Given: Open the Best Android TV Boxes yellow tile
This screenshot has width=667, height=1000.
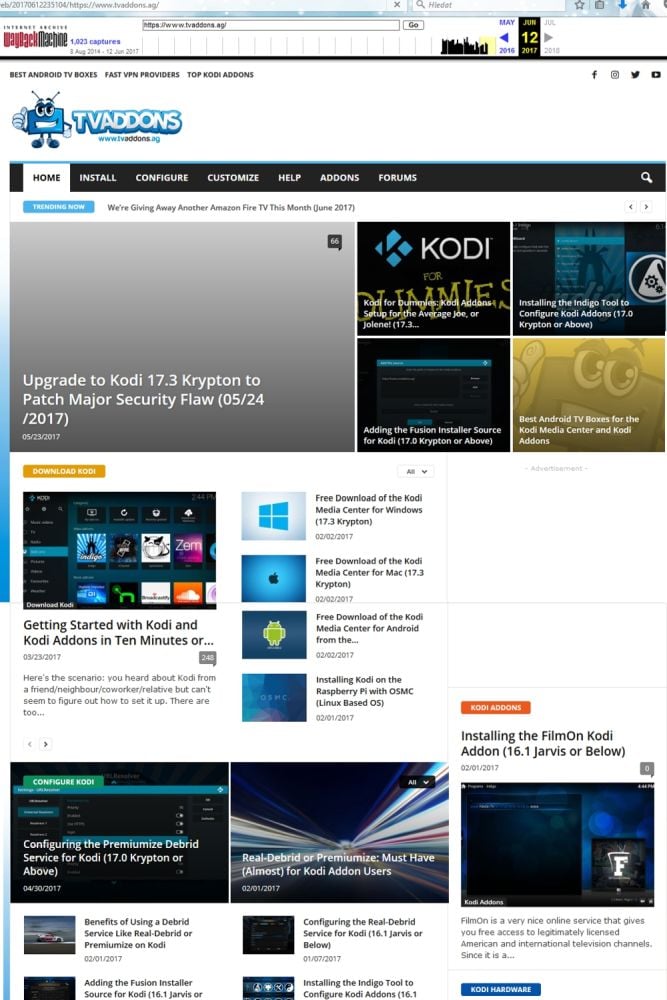Looking at the screenshot, I should (x=589, y=395).
